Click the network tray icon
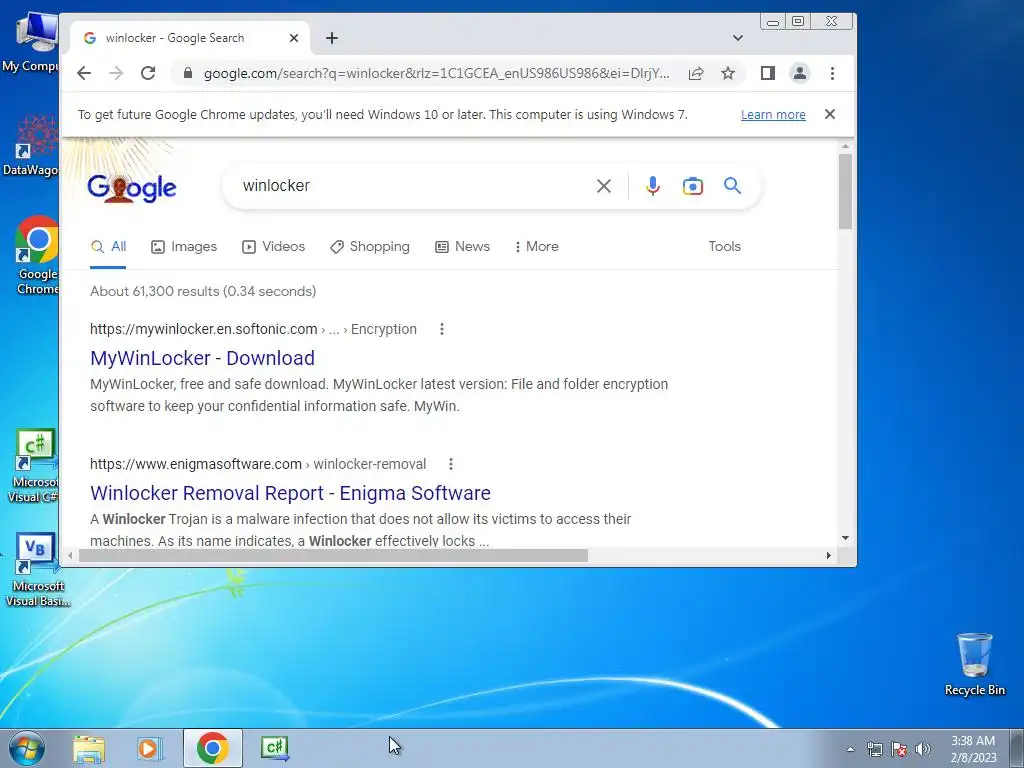 coord(874,749)
